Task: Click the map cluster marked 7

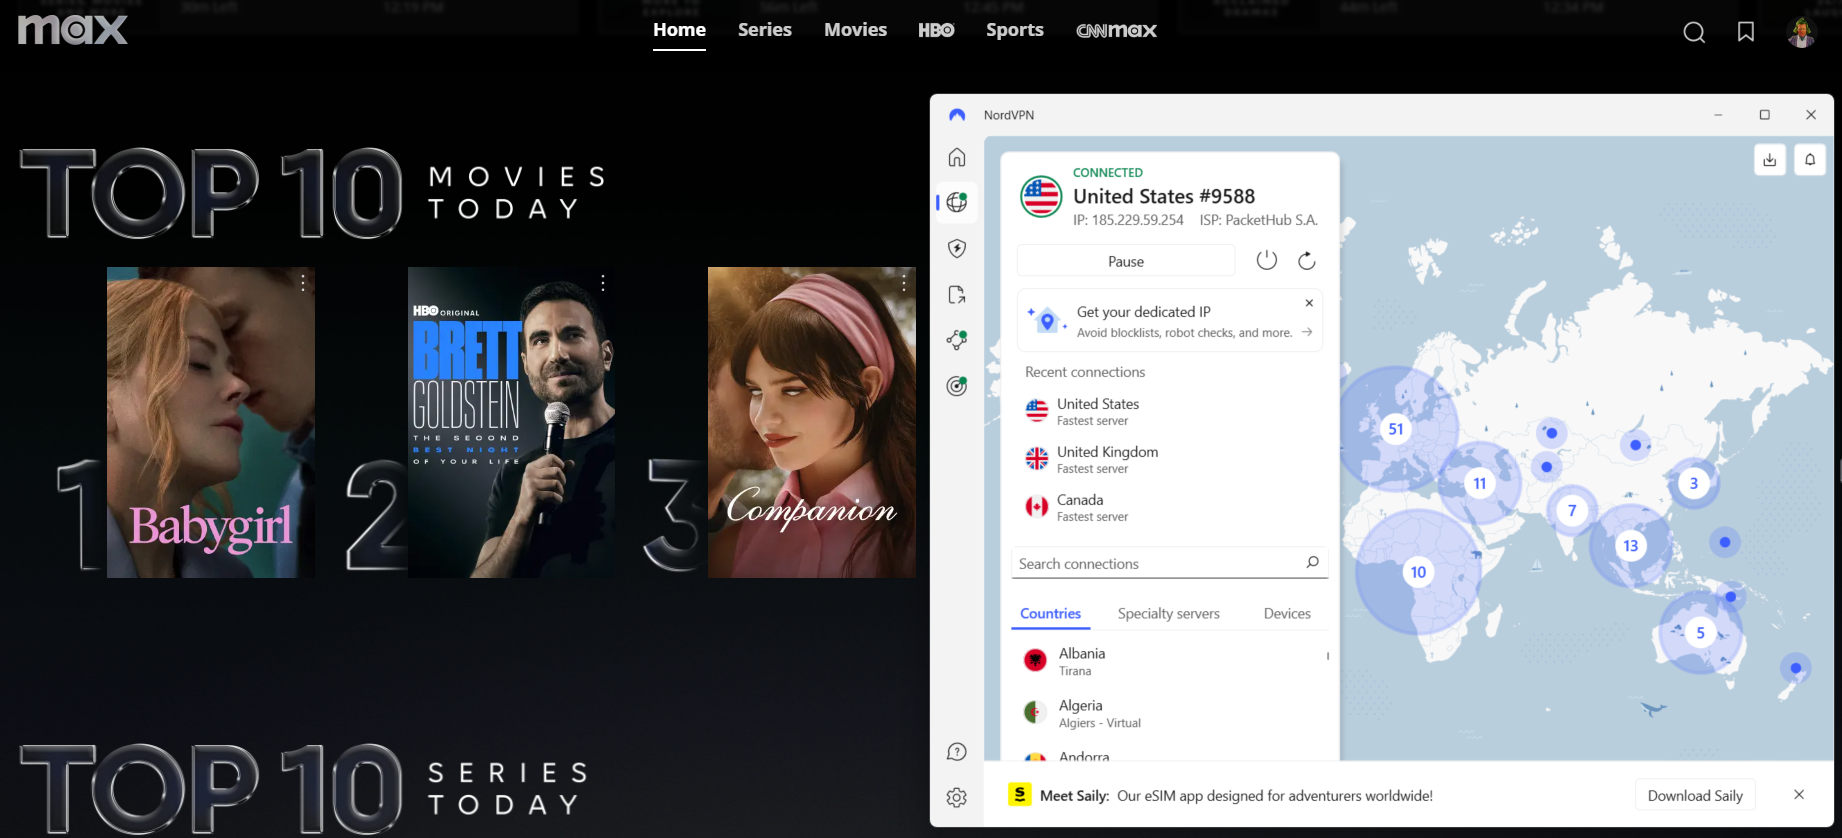Action: click(x=1572, y=511)
